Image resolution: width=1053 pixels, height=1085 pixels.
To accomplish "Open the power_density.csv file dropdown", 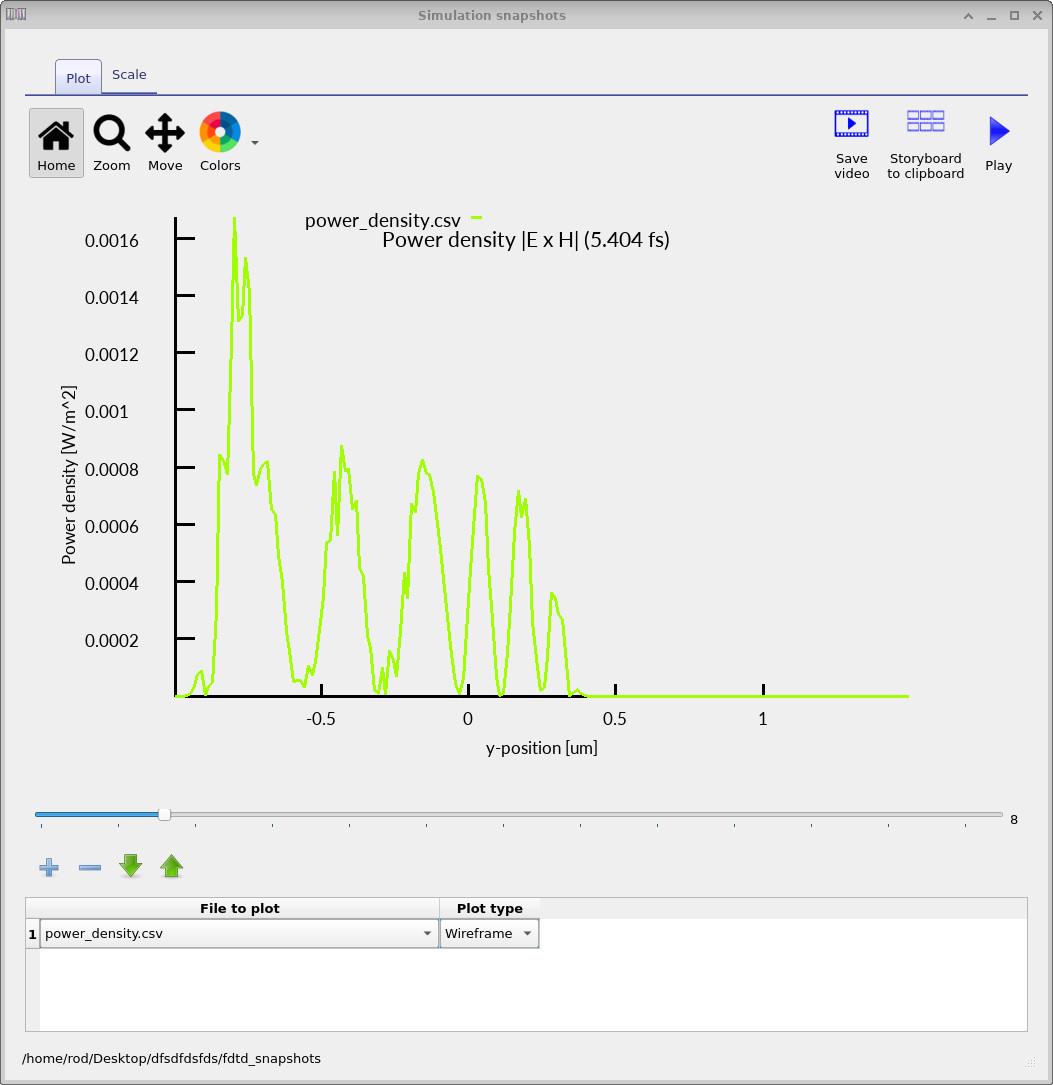I will pyautogui.click(x=239, y=933).
